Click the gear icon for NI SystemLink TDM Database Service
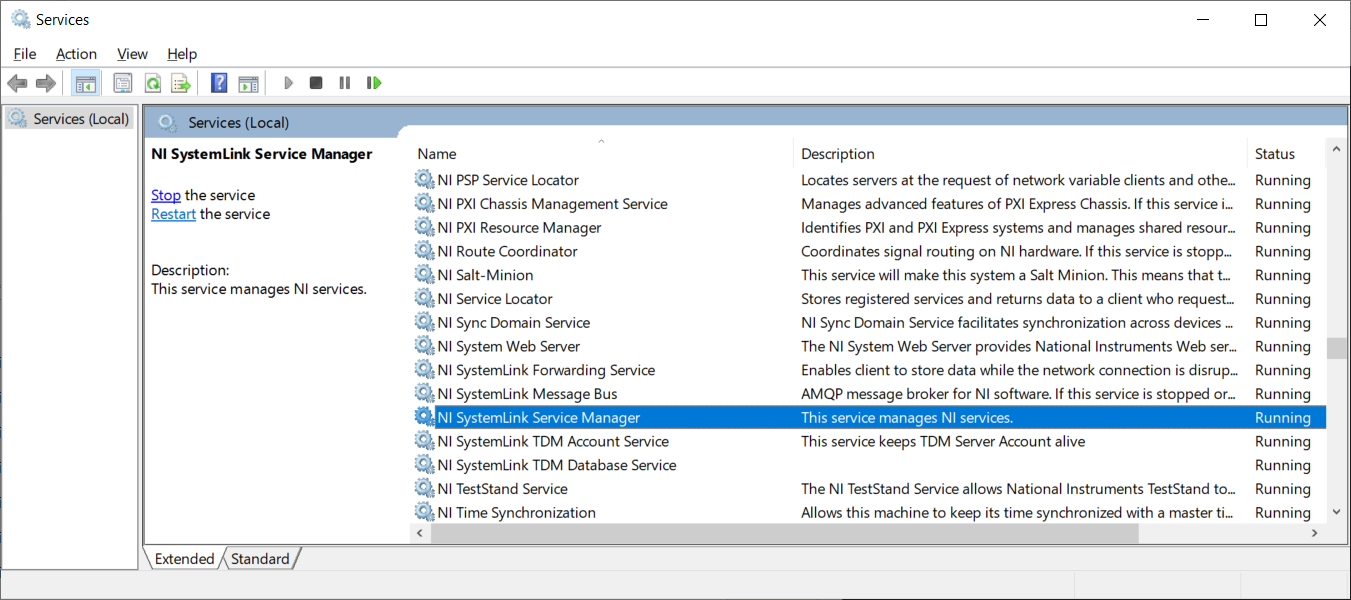Viewport: 1351px width, 600px height. [424, 465]
